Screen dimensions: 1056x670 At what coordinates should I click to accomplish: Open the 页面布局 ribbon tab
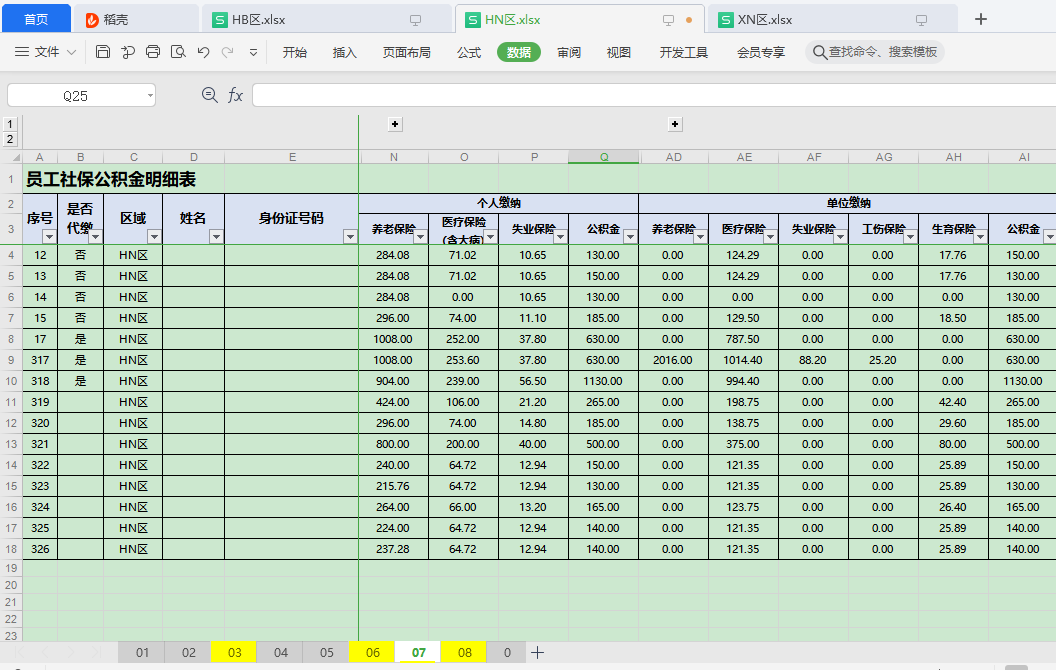point(406,52)
